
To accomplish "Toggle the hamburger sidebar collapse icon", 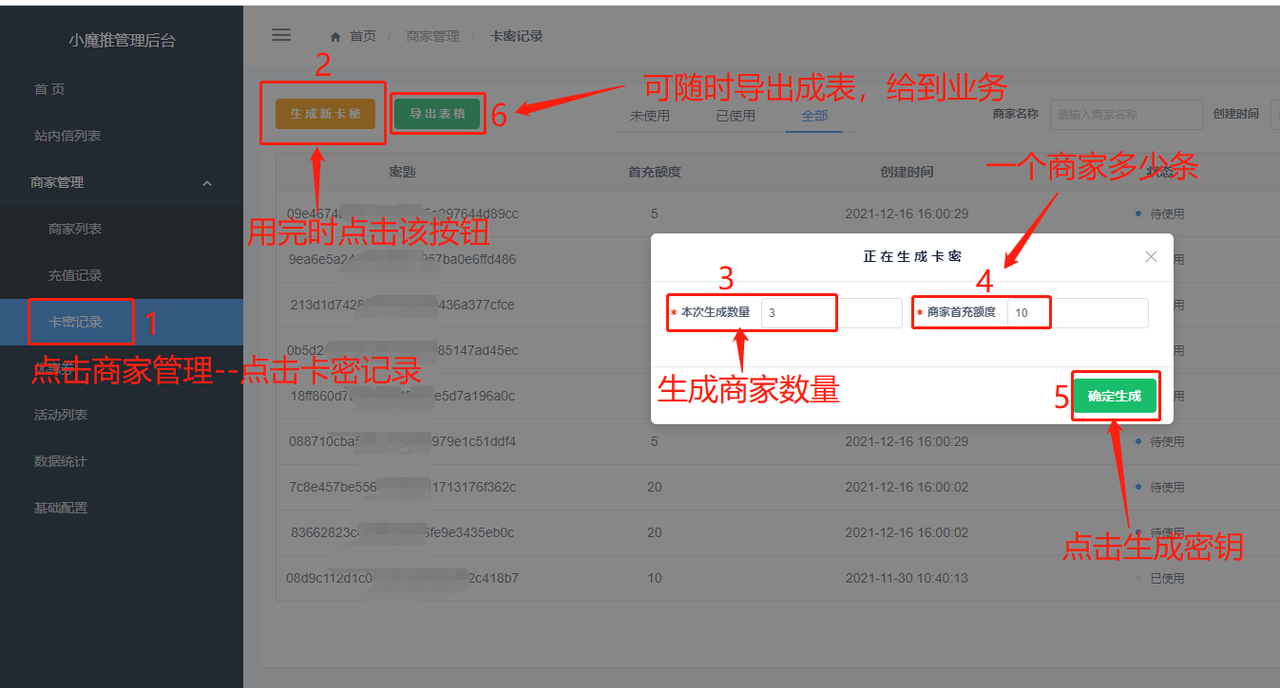I will (281, 35).
